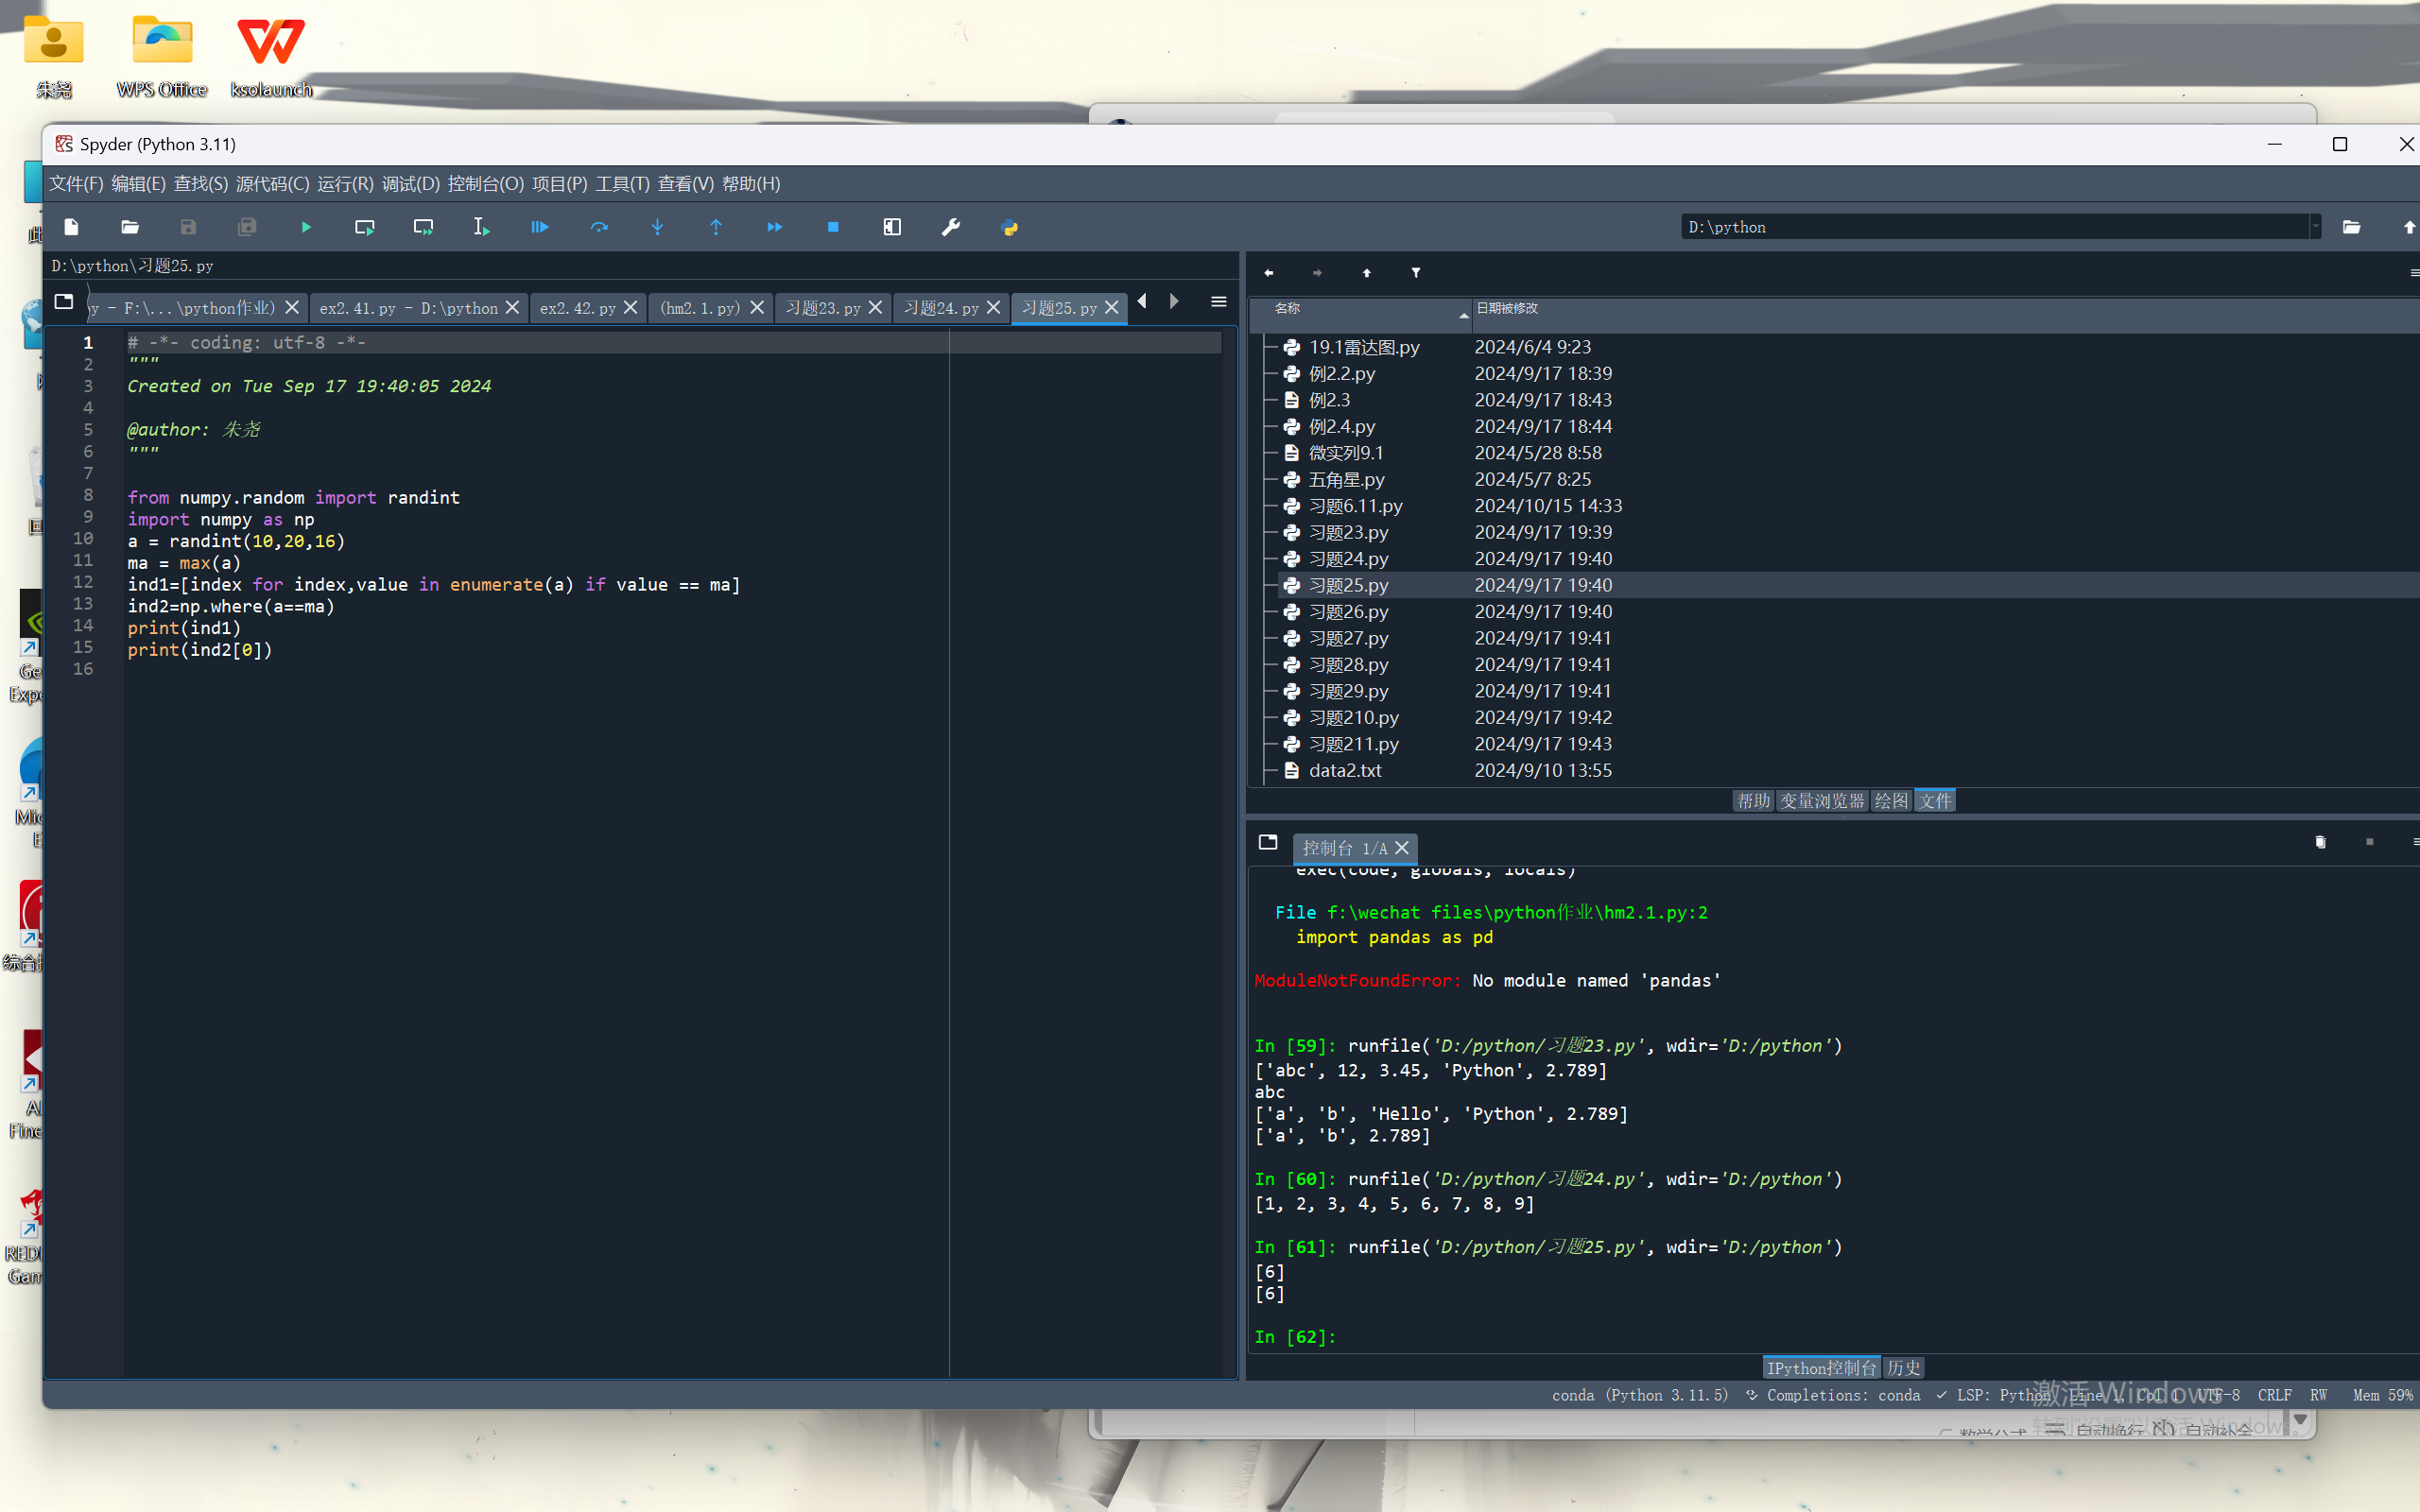
Task: Click the New file icon
Action: point(71,227)
